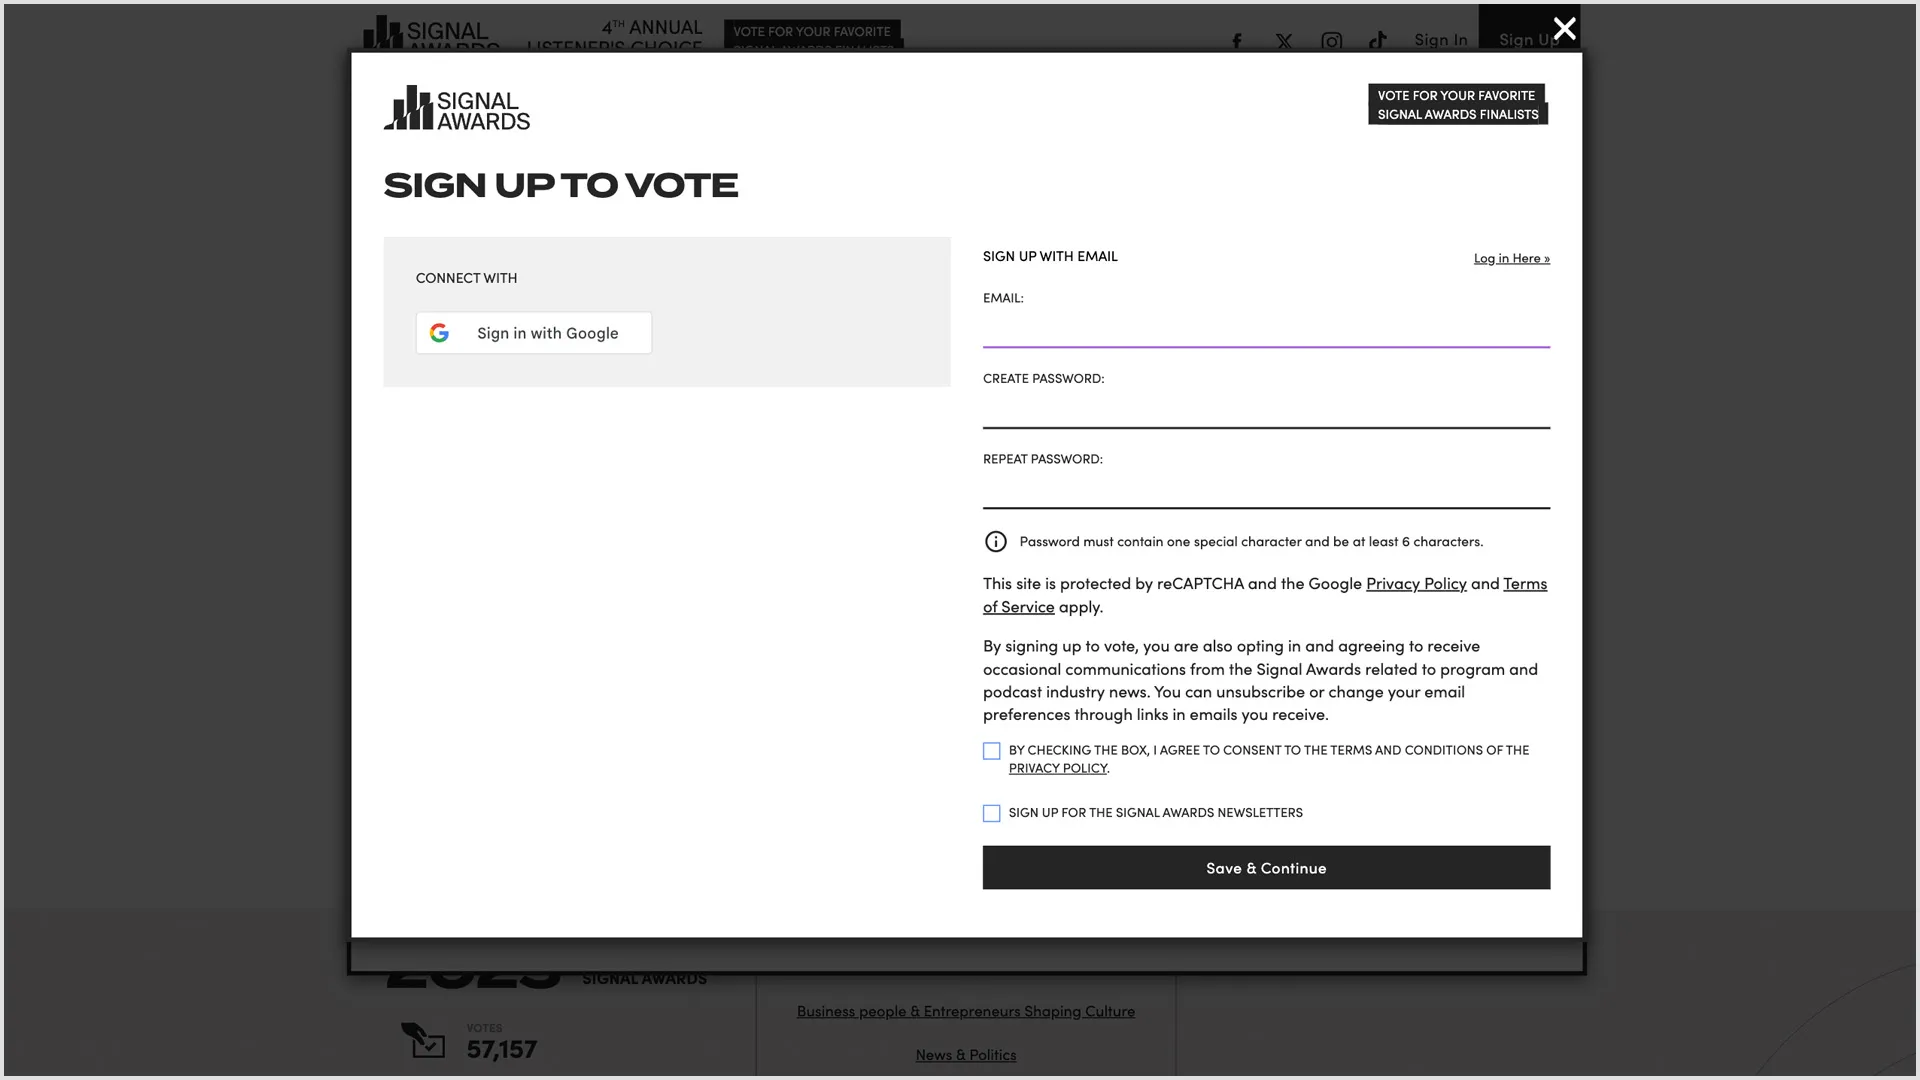This screenshot has width=1920, height=1080.
Task: Click the votes ballot box icon
Action: (x=423, y=1041)
